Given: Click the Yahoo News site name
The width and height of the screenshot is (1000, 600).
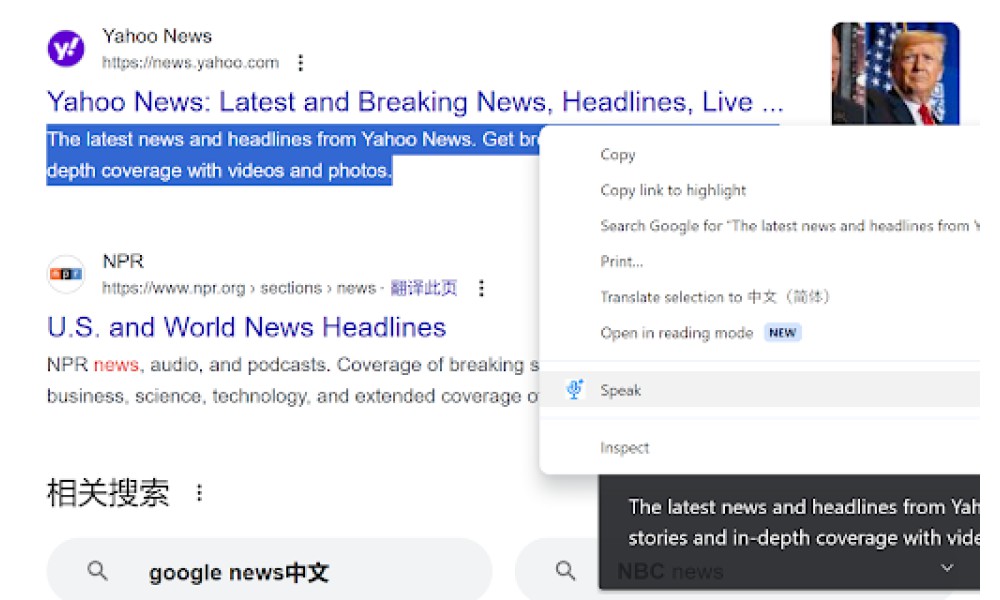Looking at the screenshot, I should tap(157, 36).
